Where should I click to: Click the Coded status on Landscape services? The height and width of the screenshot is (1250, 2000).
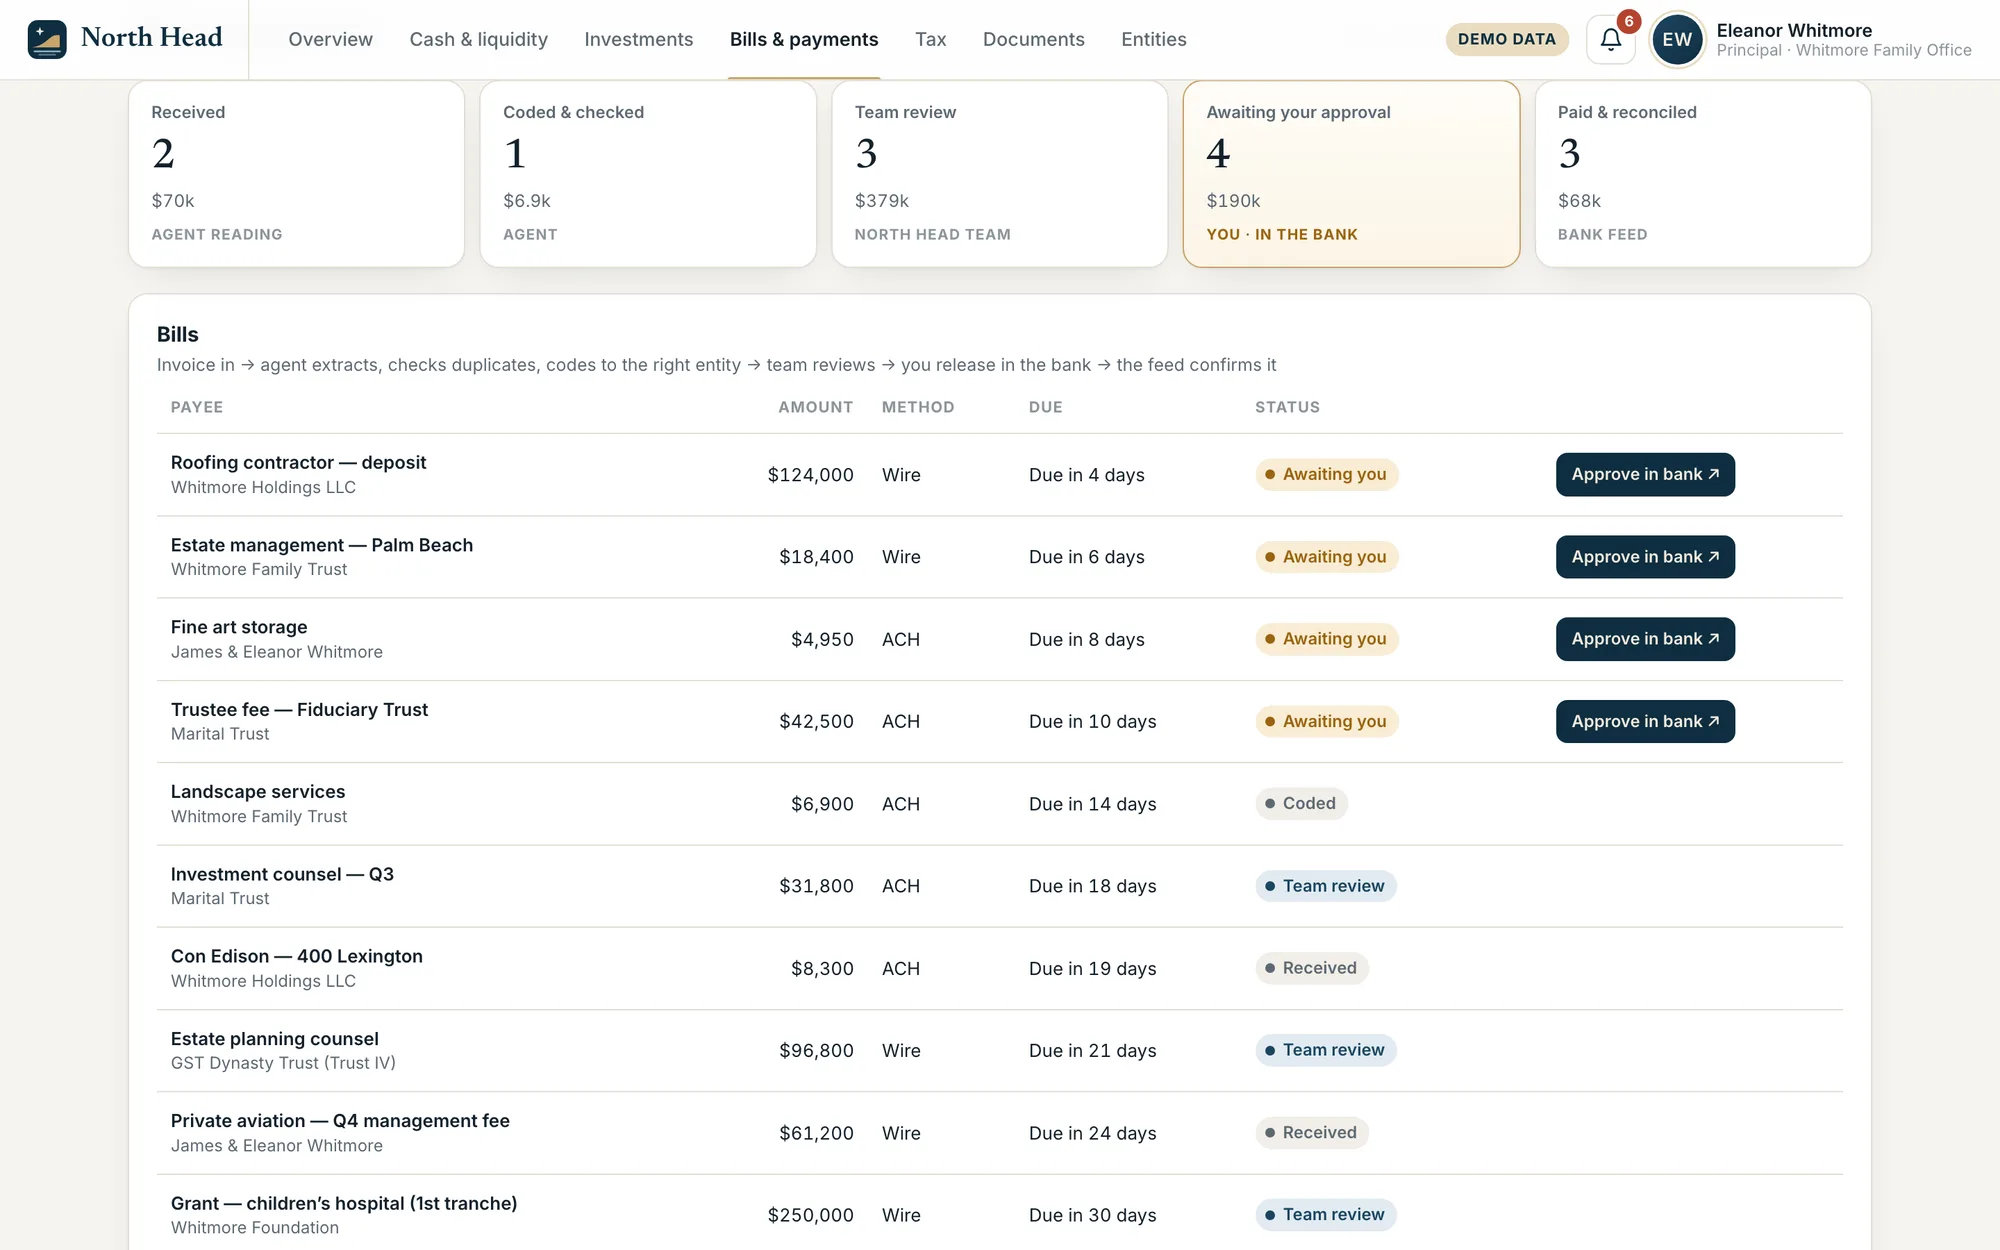(1301, 804)
